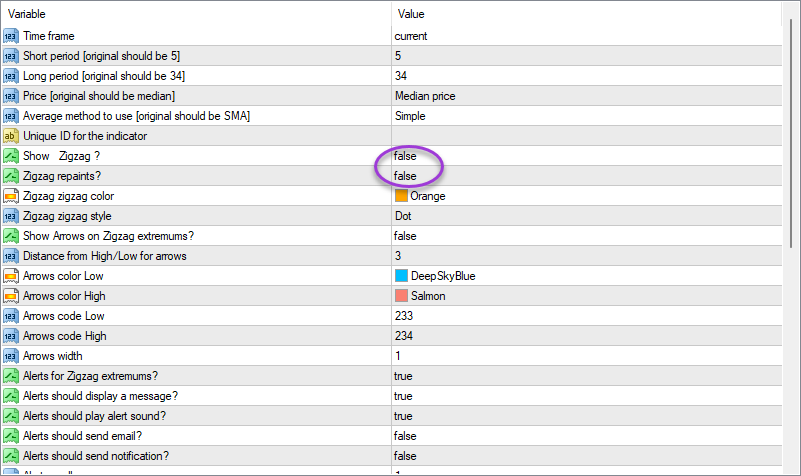Click the Short period parameter icon
The height and width of the screenshot is (476, 801).
[x=11, y=56]
